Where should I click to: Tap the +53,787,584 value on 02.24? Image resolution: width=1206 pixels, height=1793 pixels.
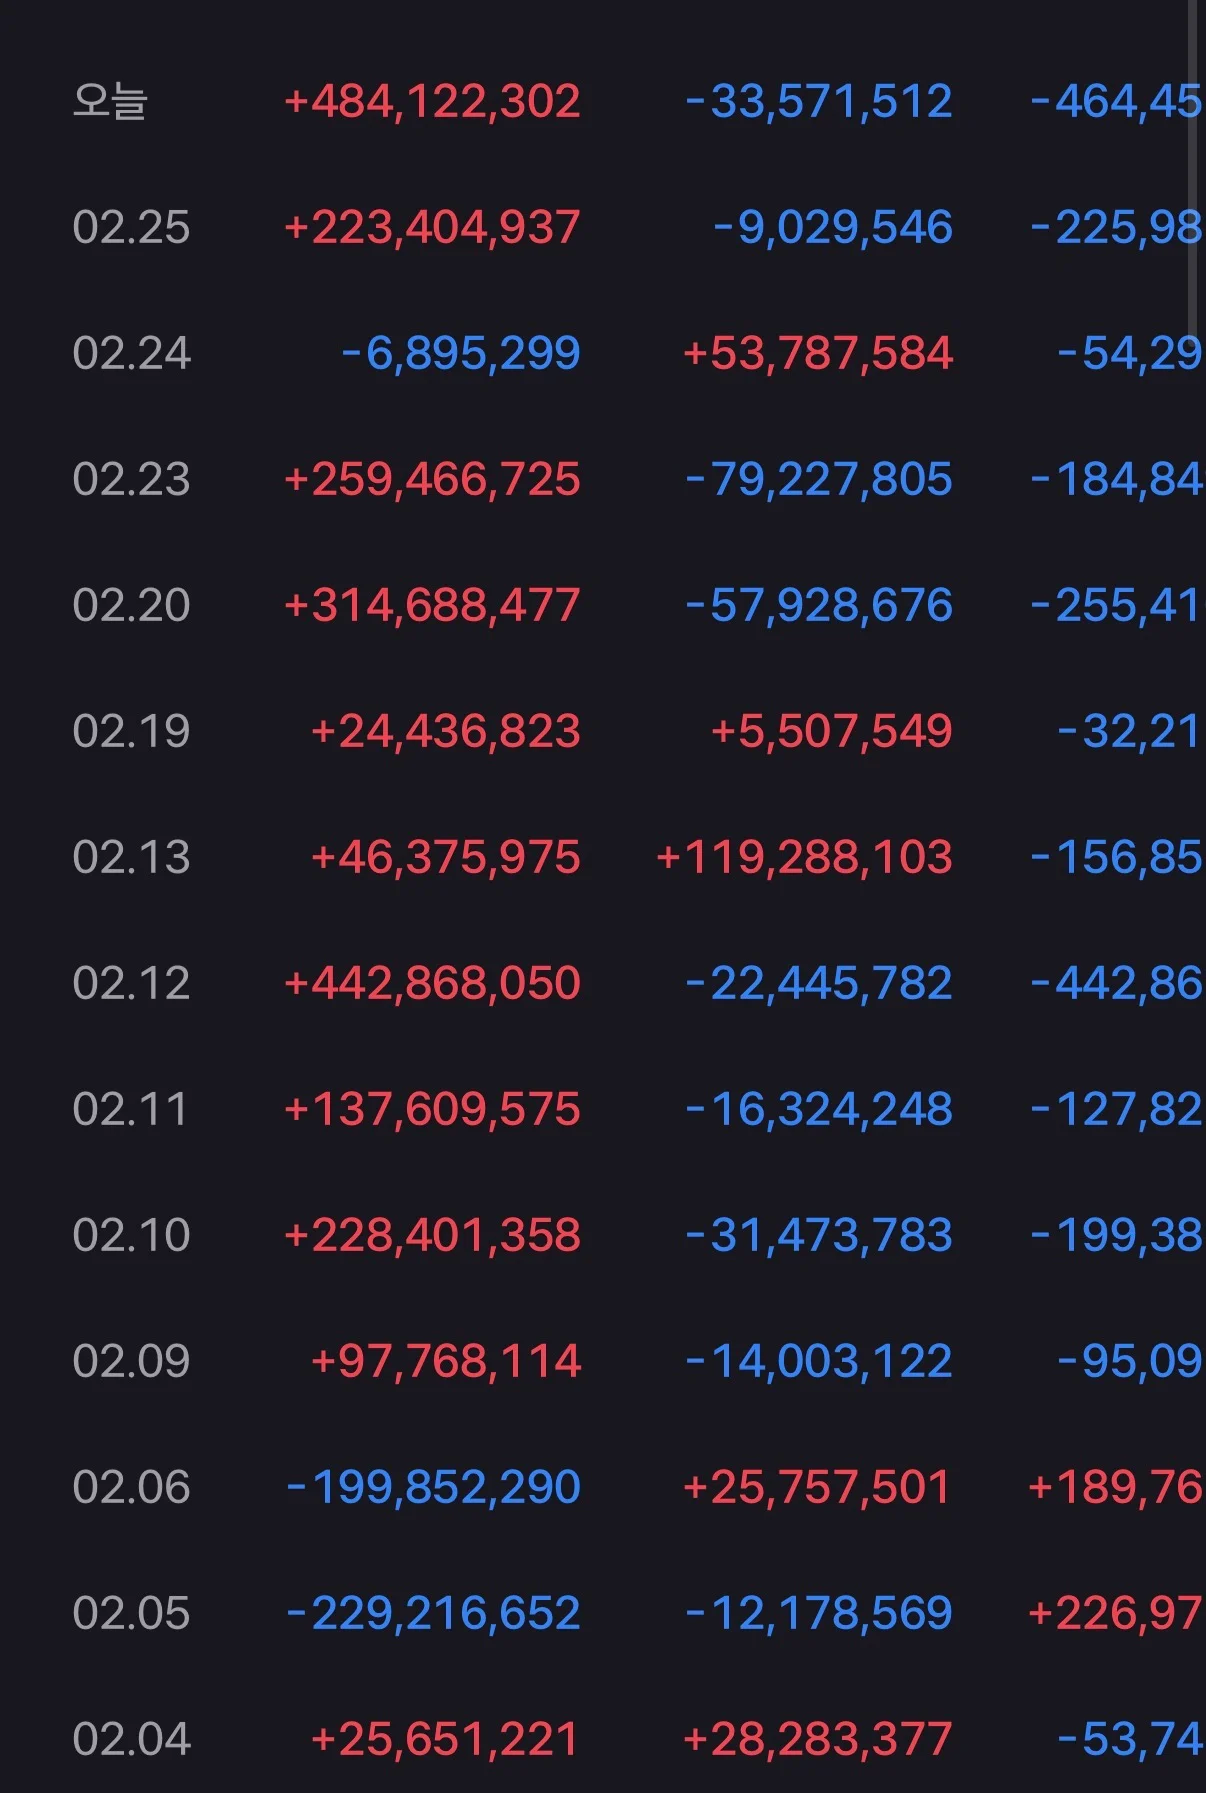pyautogui.click(x=818, y=353)
